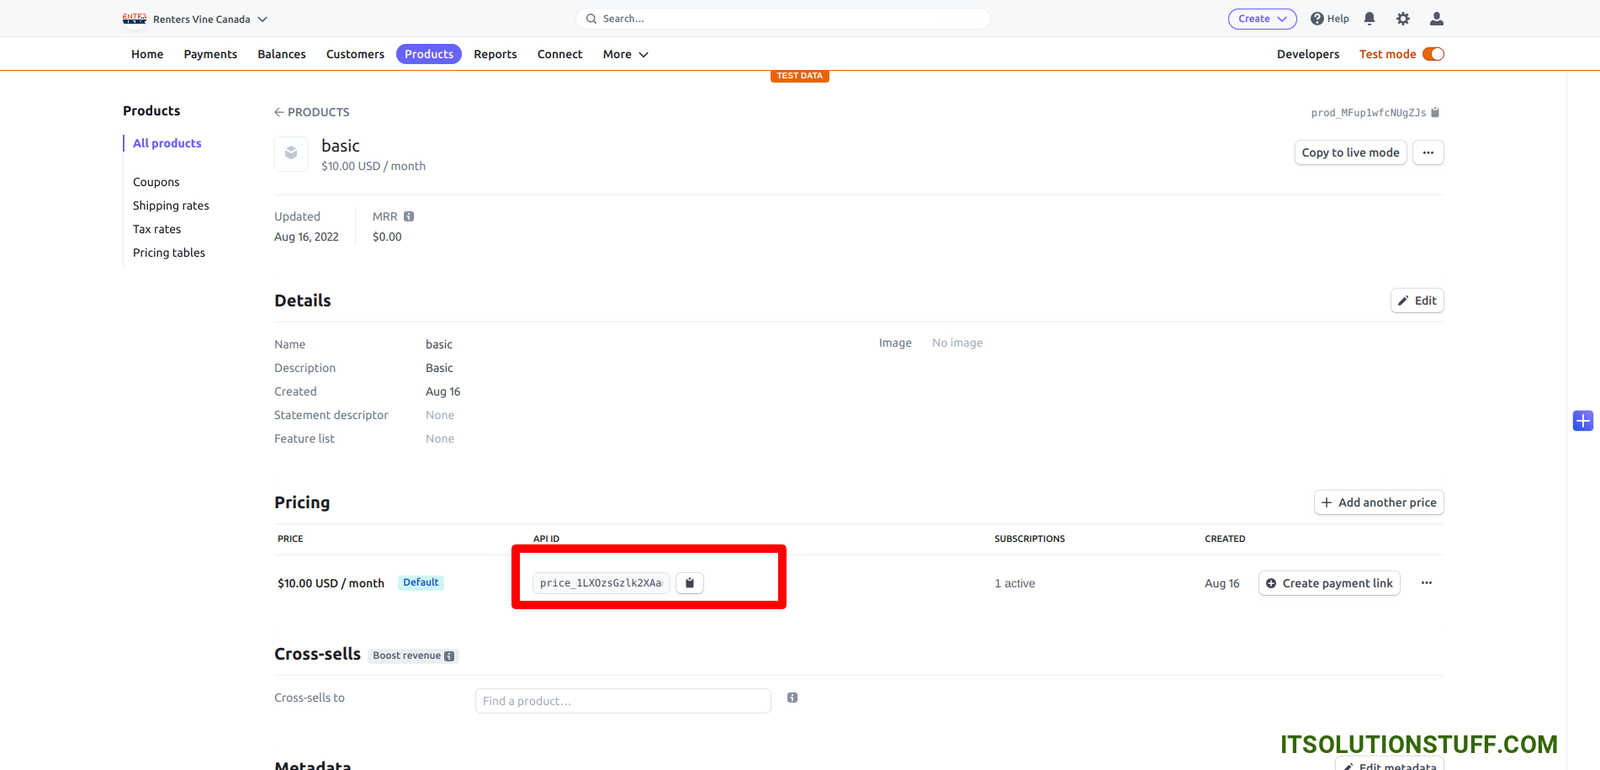The height and width of the screenshot is (770, 1600).
Task: Click the info icon beside Cross-sells field
Action: tap(792, 698)
